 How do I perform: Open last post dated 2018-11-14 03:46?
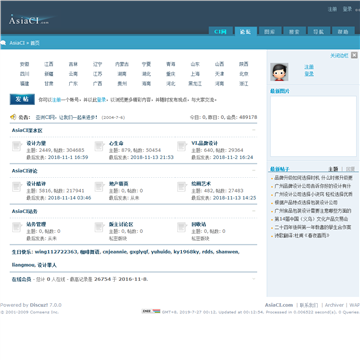tap(69, 198)
